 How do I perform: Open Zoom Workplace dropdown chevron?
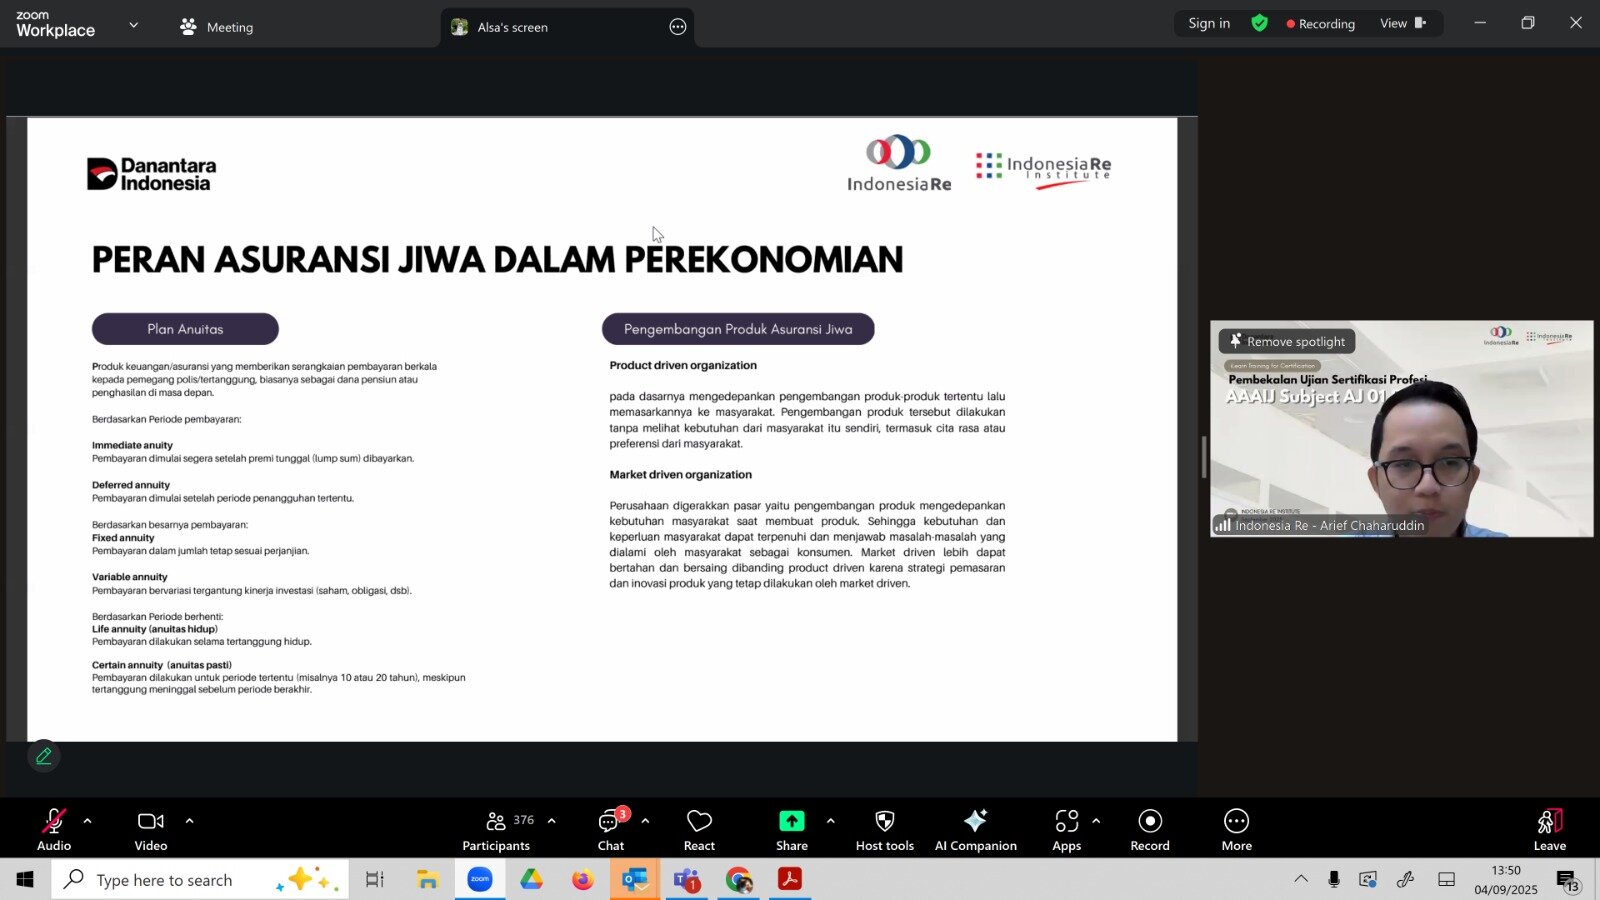tap(134, 25)
